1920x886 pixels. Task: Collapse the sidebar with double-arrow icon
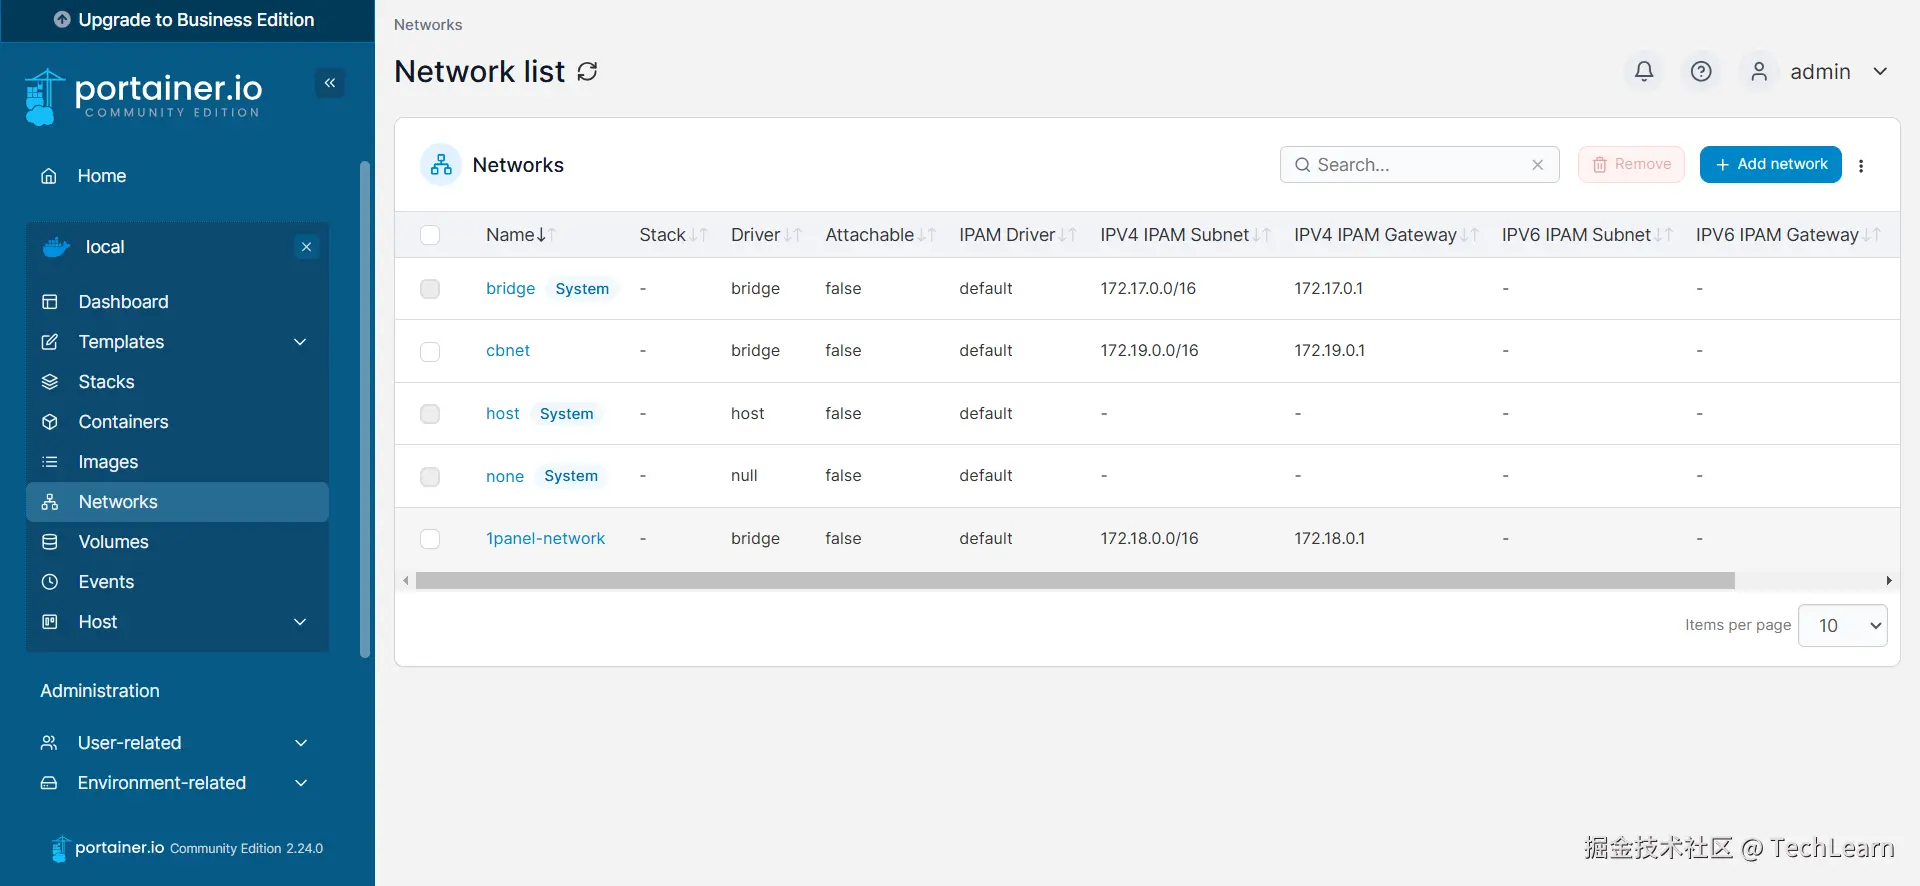tap(330, 83)
